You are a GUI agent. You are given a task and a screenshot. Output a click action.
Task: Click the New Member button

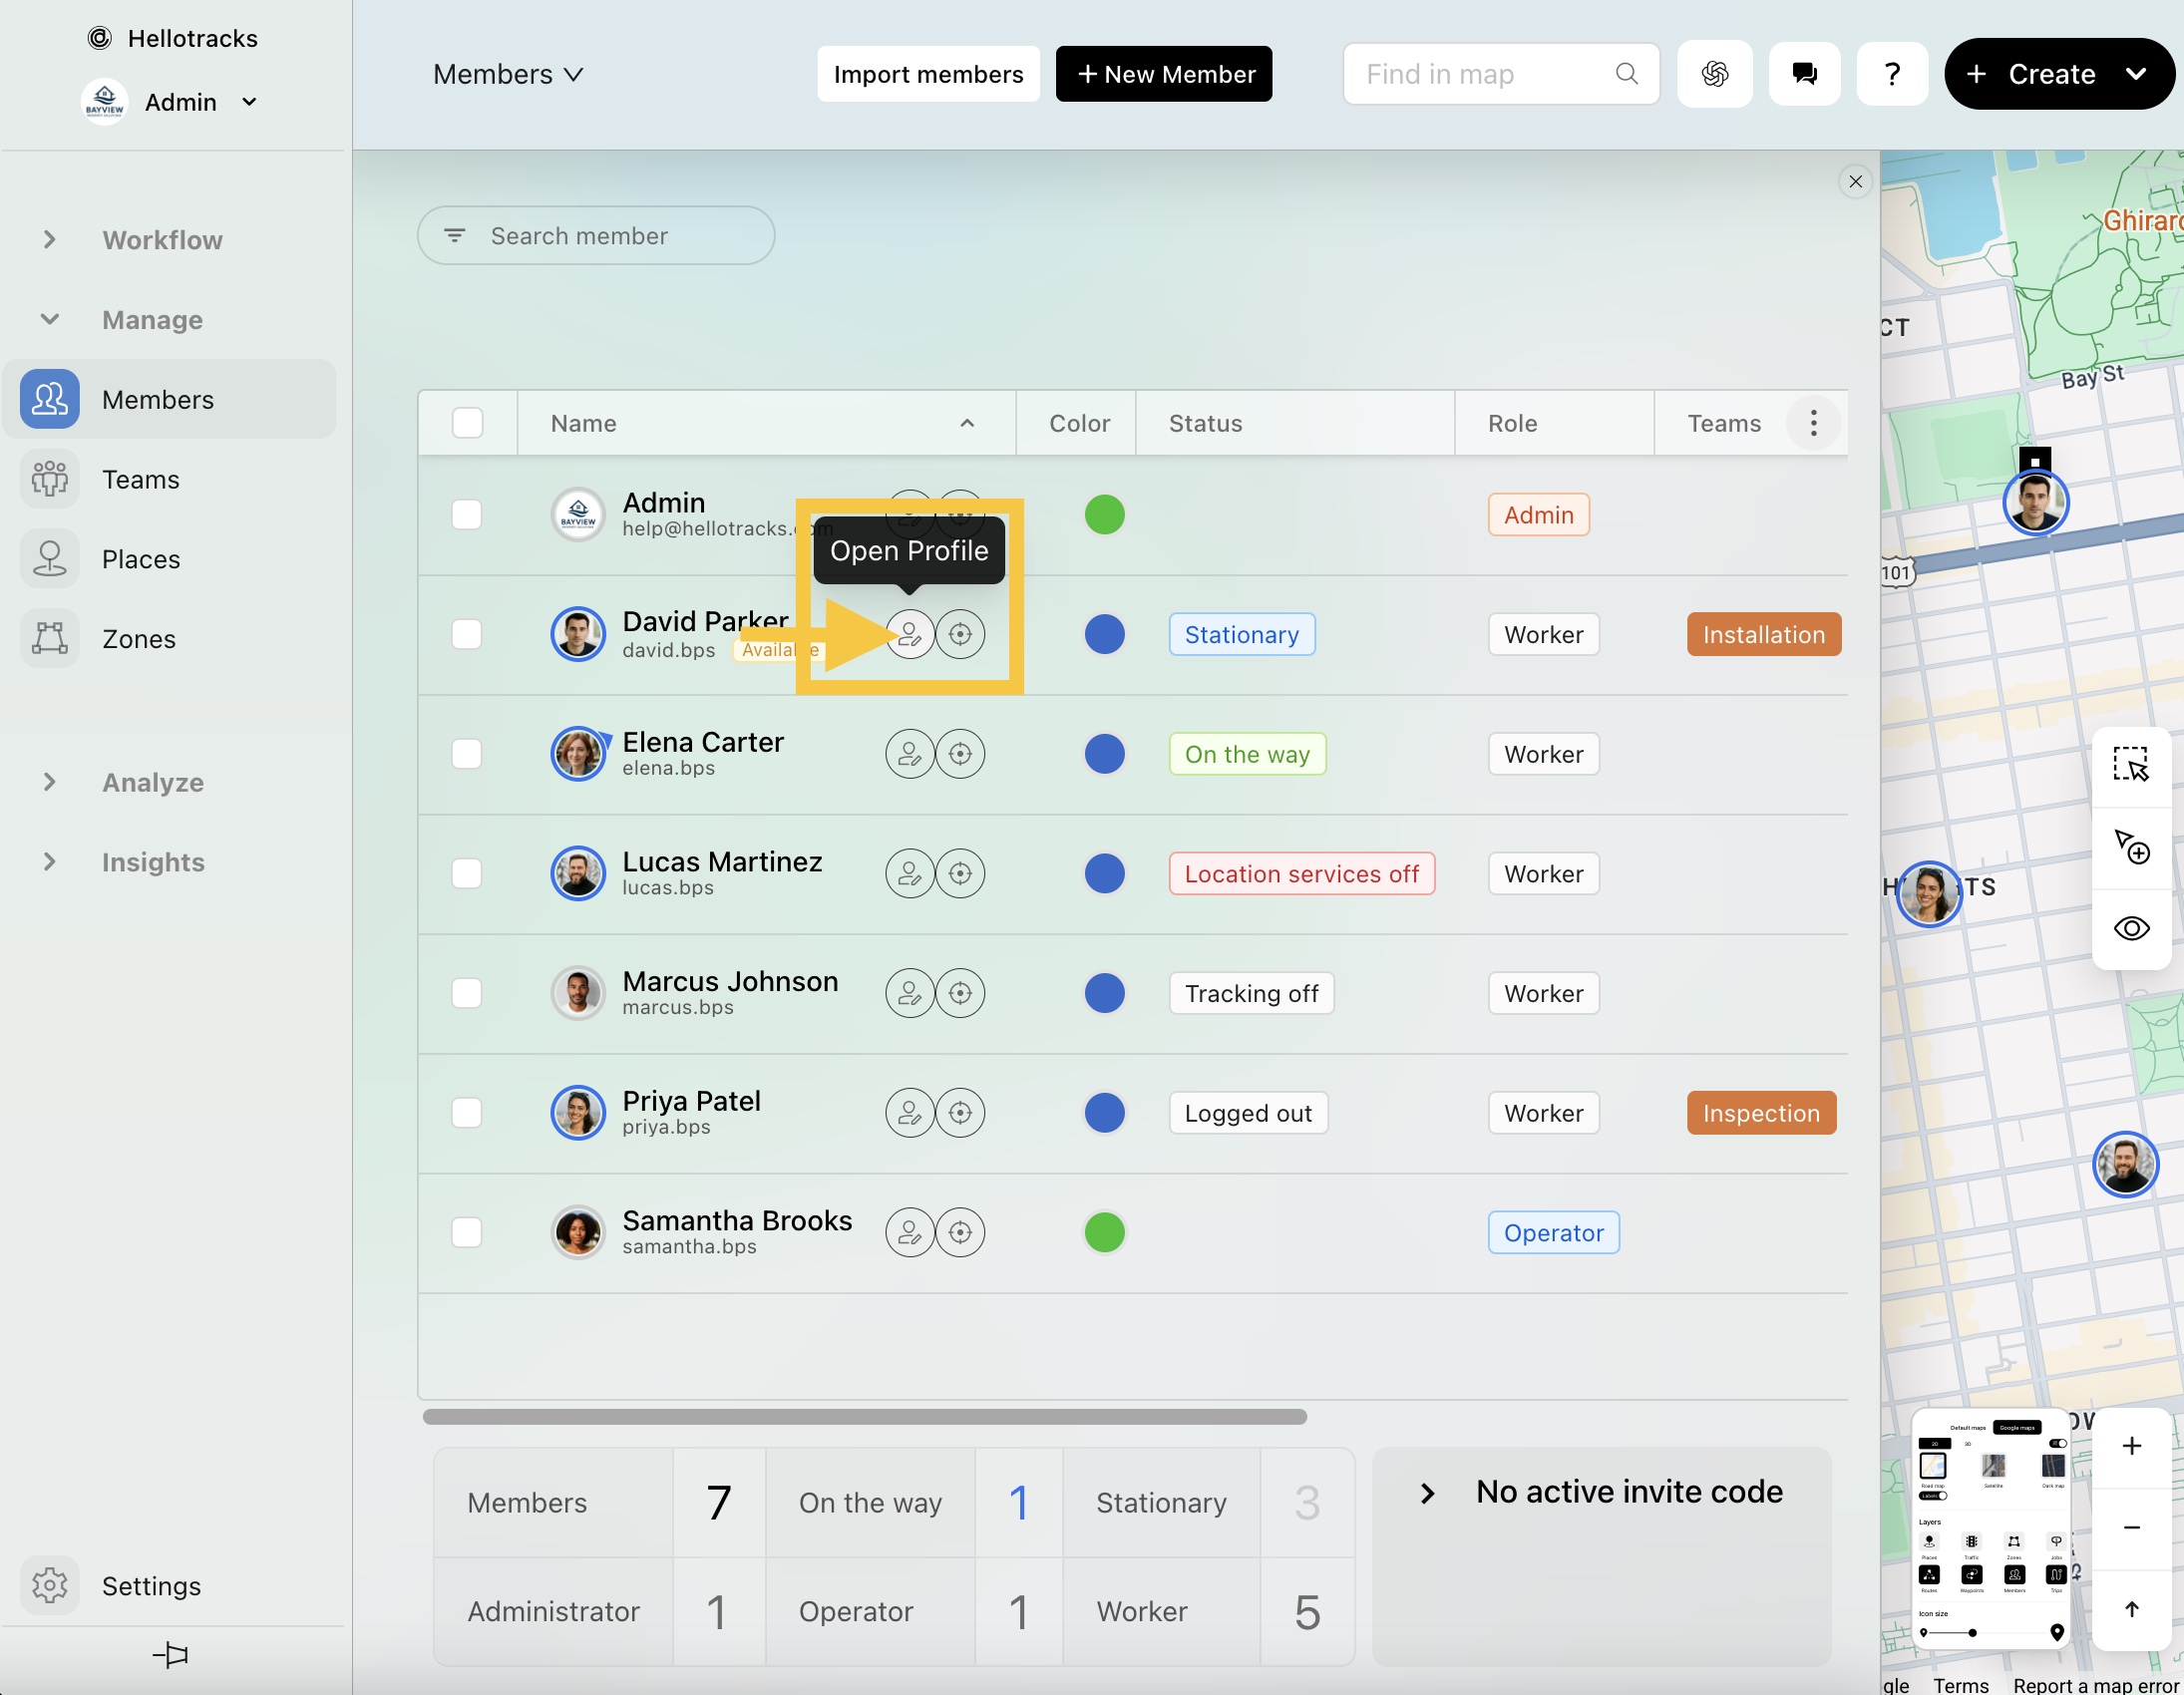coord(1163,74)
